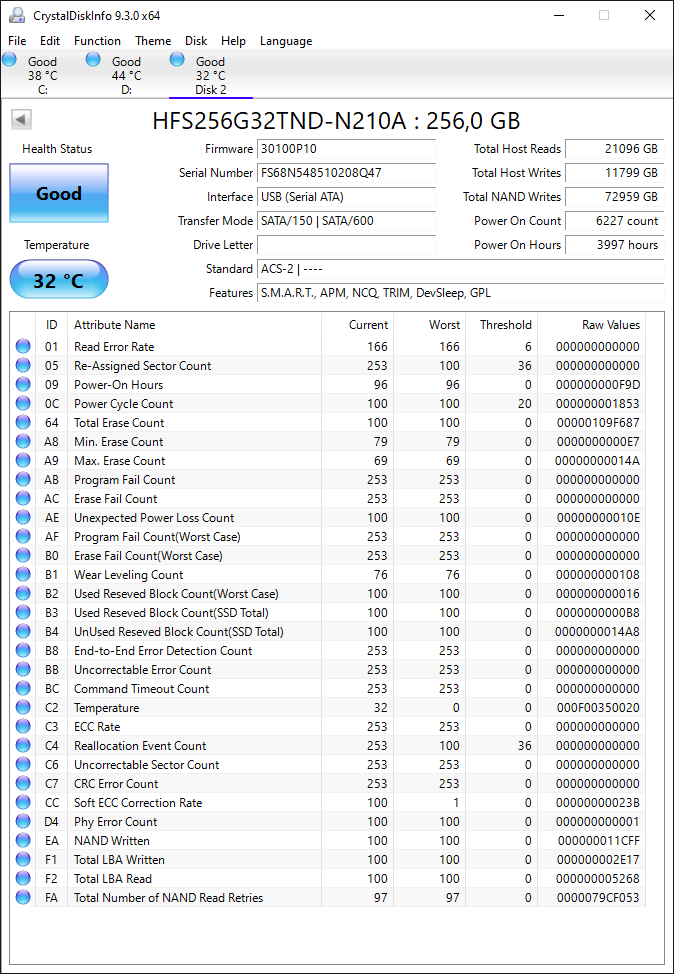The height and width of the screenshot is (974, 674).
Task: Click the ID column header
Action: 52,325
